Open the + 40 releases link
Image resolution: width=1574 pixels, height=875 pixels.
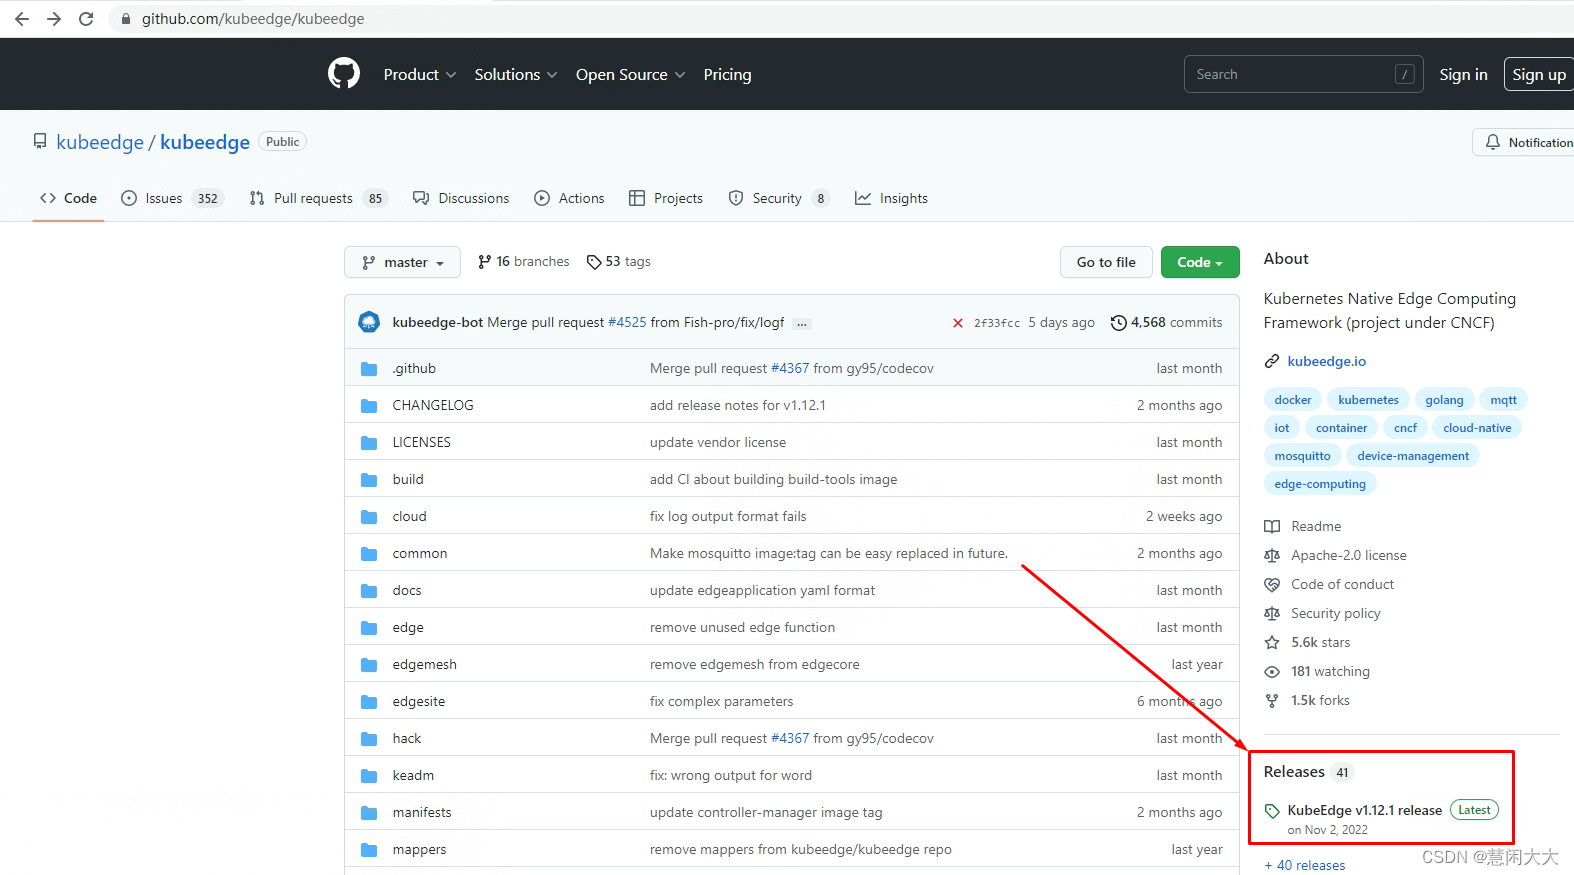tap(1305, 865)
